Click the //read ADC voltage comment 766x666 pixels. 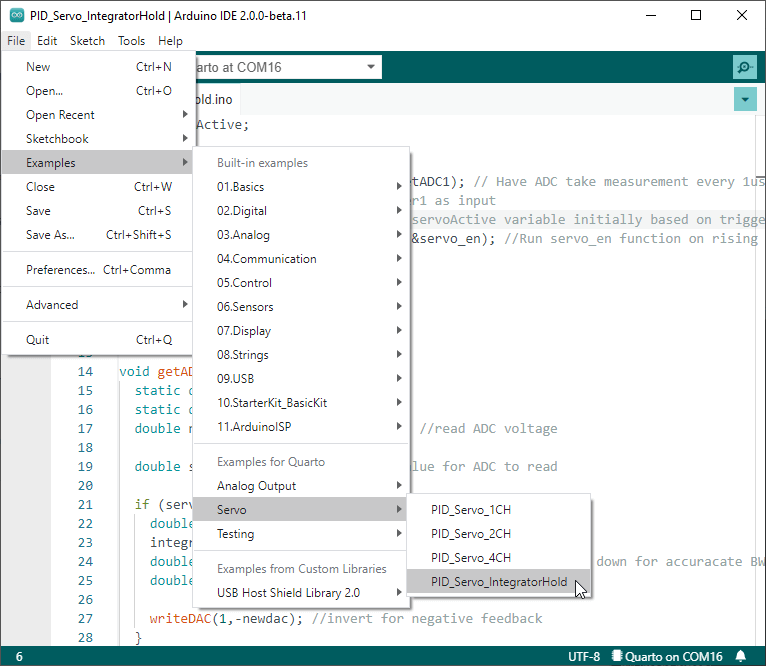488,428
